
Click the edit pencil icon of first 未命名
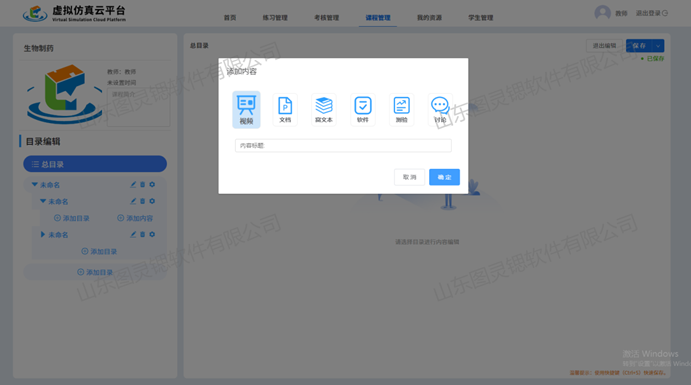tap(133, 185)
